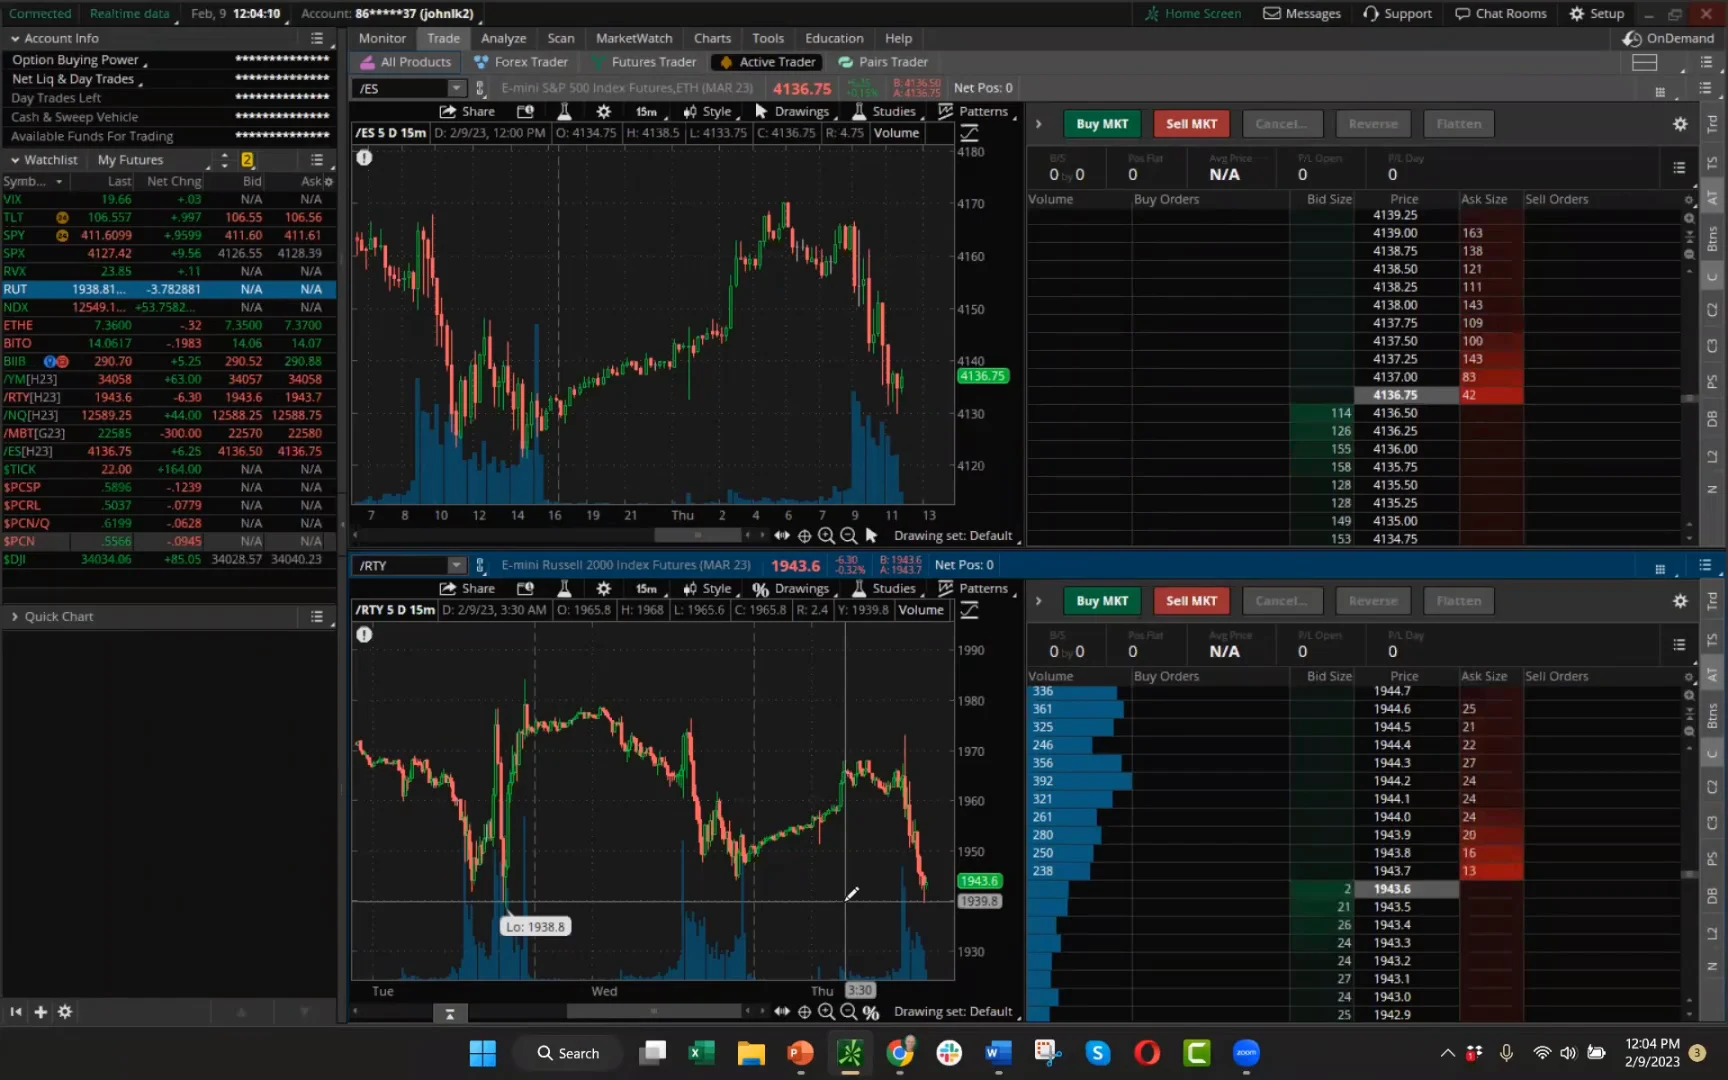
Task: Zoom out on the /ES chart
Action: [848, 535]
